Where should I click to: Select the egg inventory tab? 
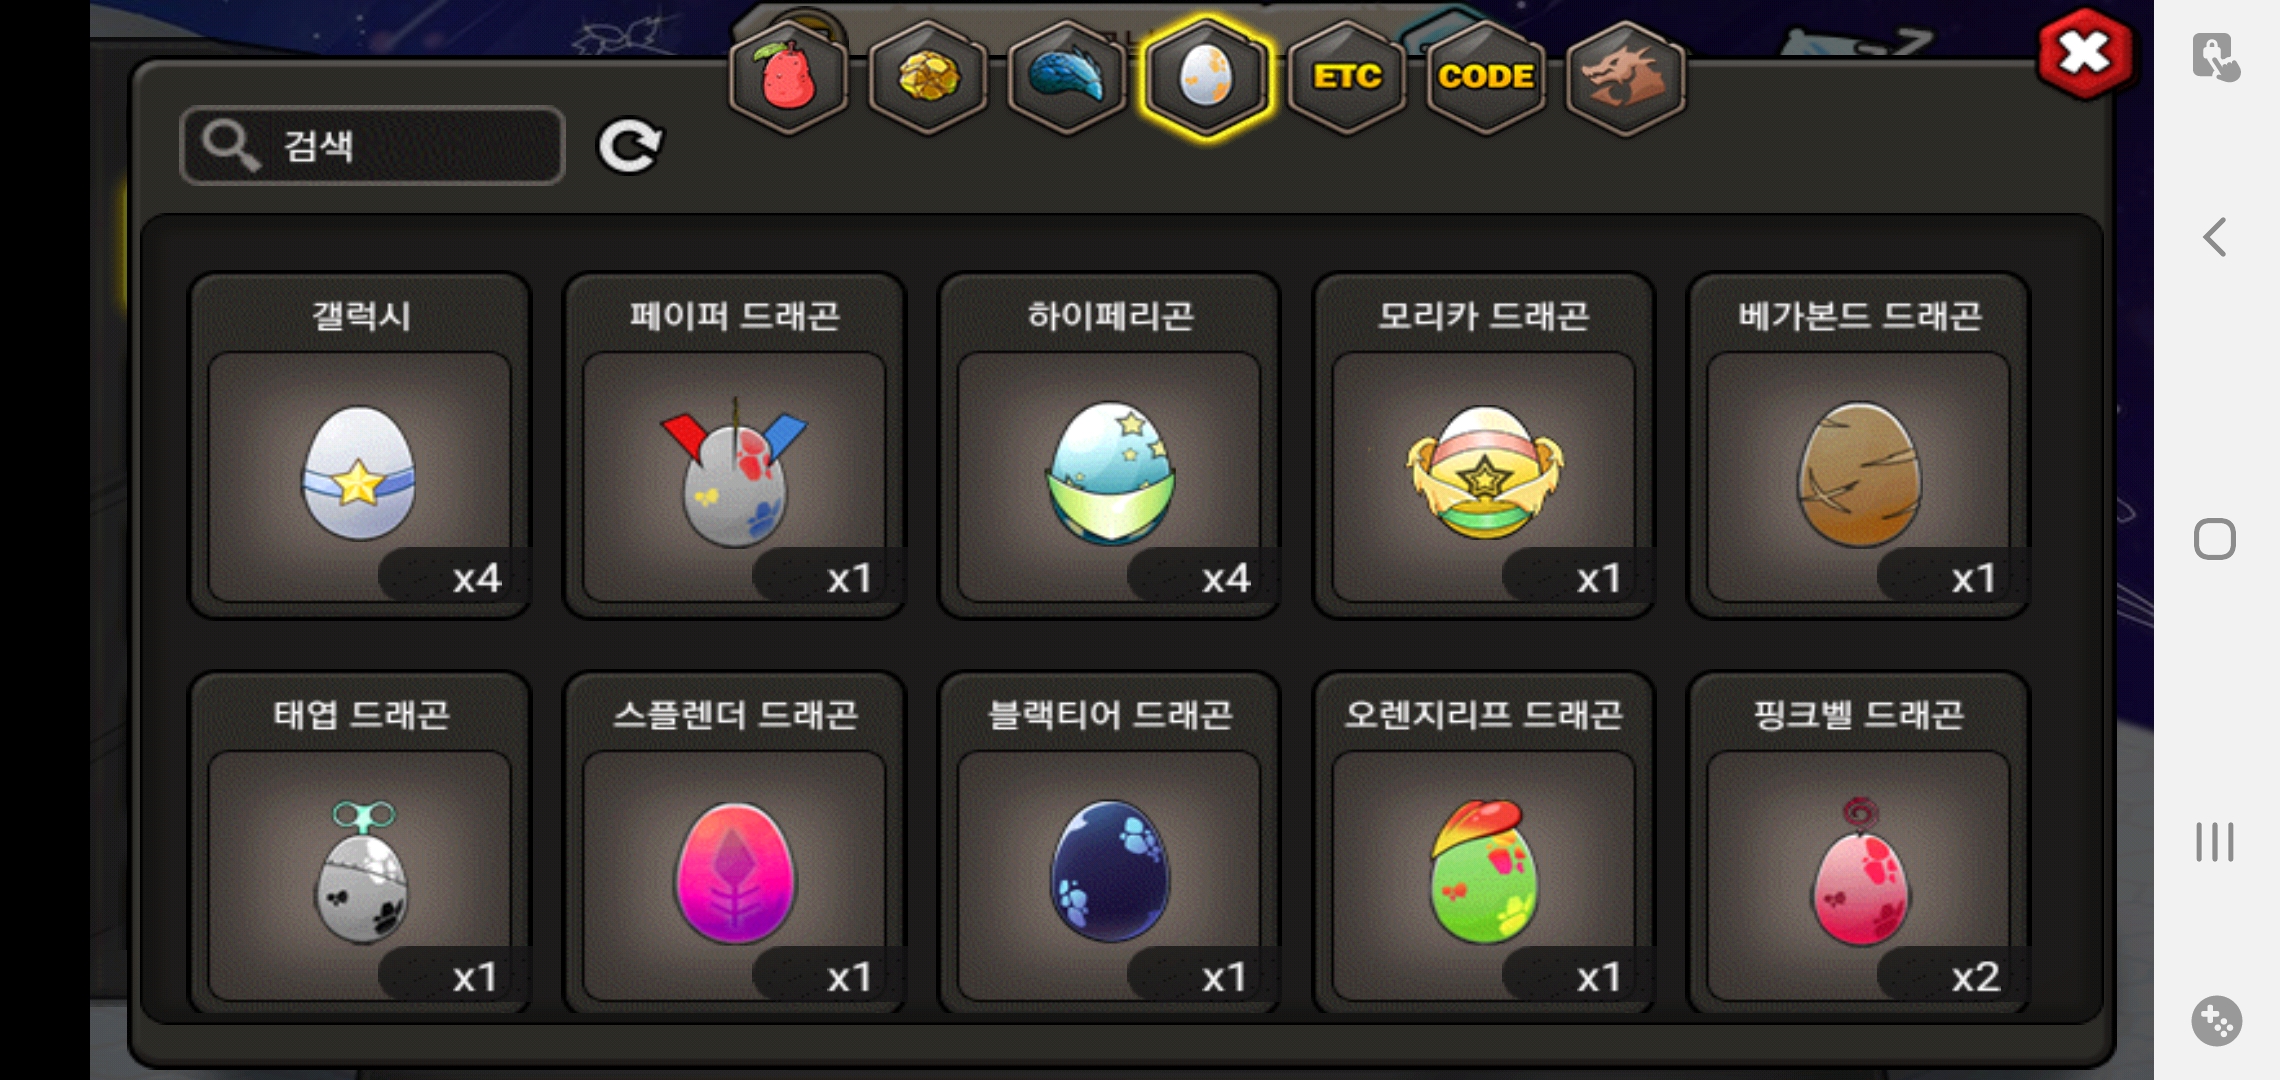click(1207, 77)
